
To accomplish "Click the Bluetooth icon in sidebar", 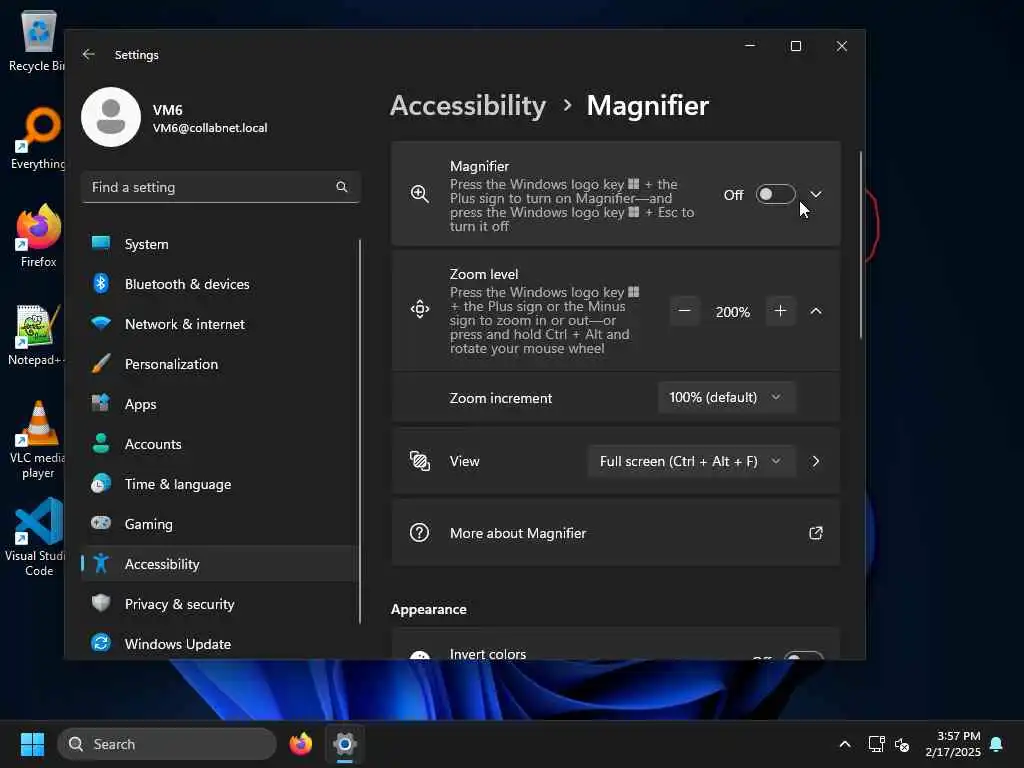I will (101, 284).
